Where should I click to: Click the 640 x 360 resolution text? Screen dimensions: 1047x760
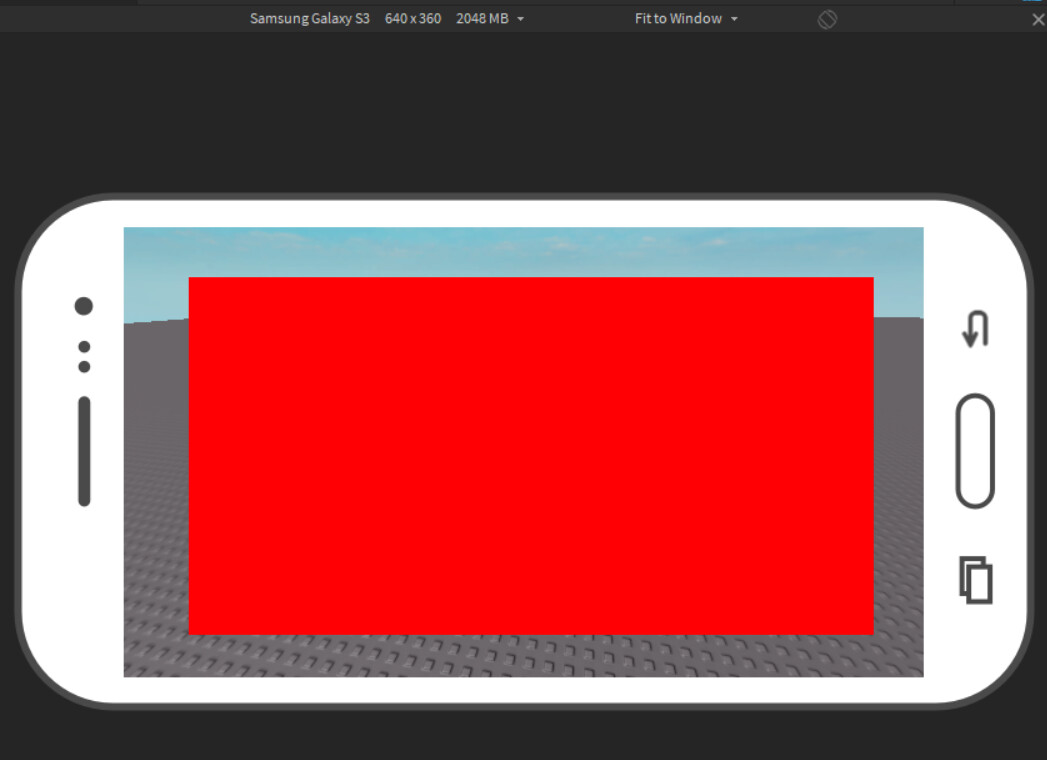coord(413,19)
